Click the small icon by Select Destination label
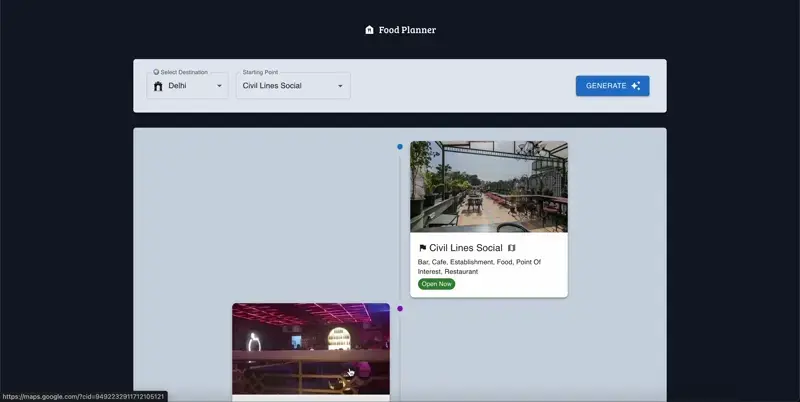The height and width of the screenshot is (402, 800). pos(156,72)
